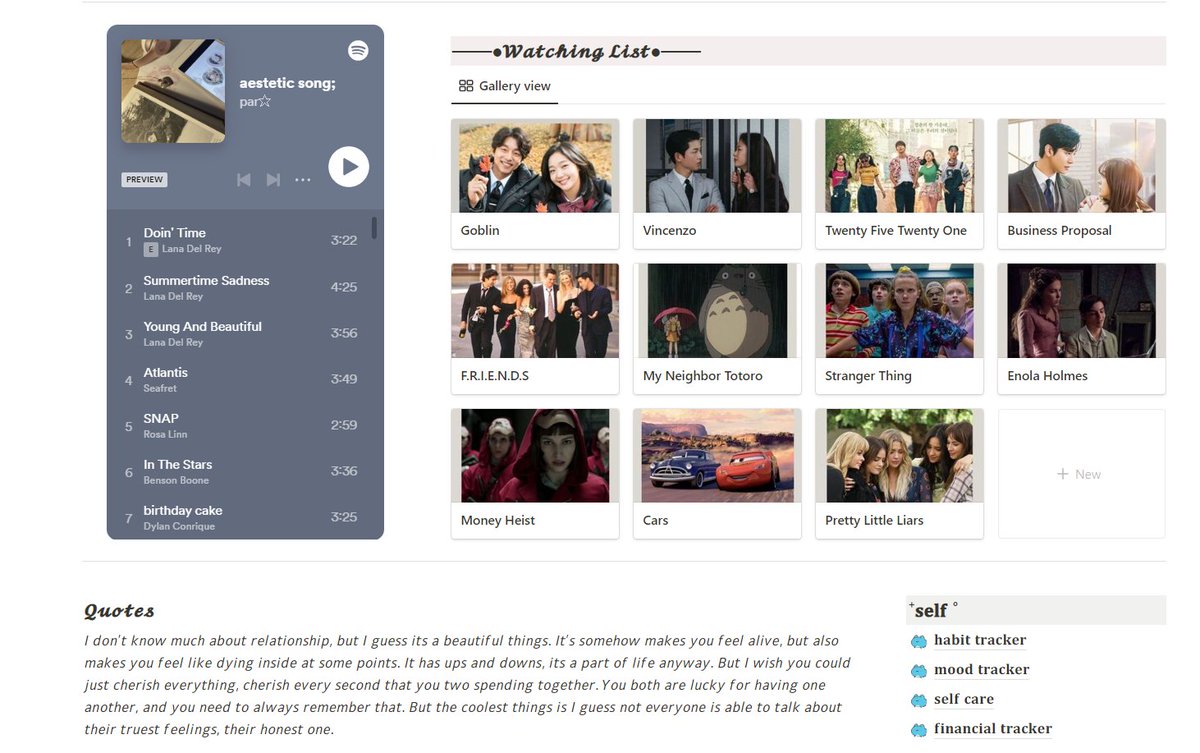Click the Spotify track list scrollbar
1200x753 pixels.
click(374, 228)
